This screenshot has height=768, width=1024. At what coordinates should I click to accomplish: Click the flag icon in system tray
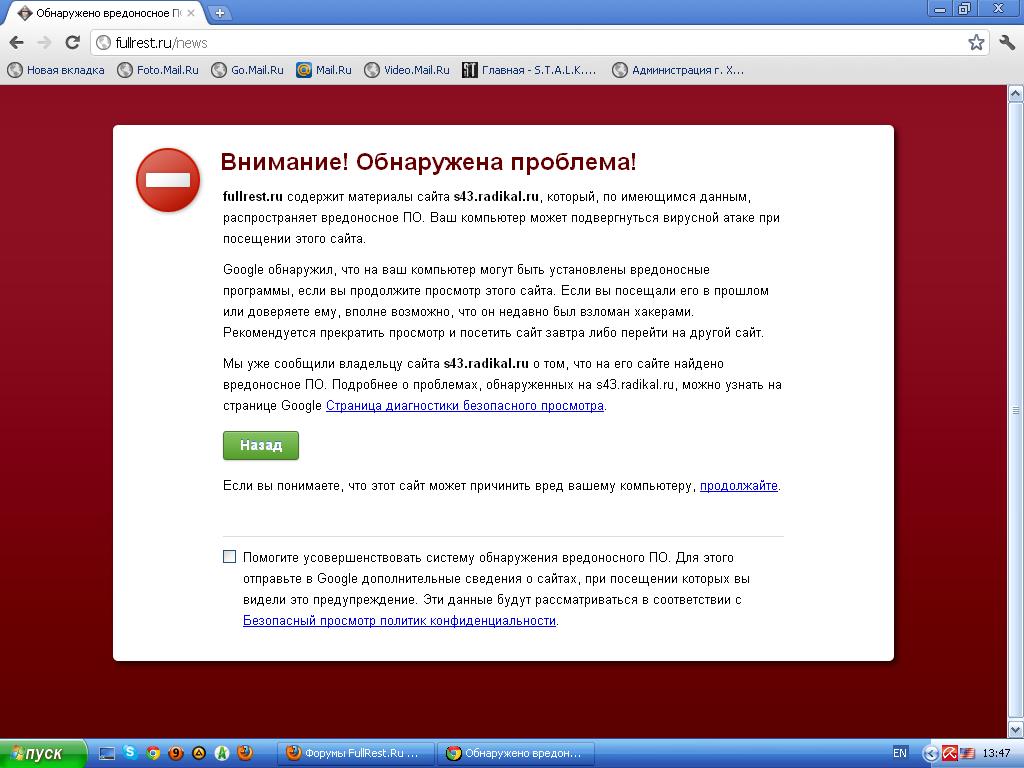pyautogui.click(x=967, y=754)
